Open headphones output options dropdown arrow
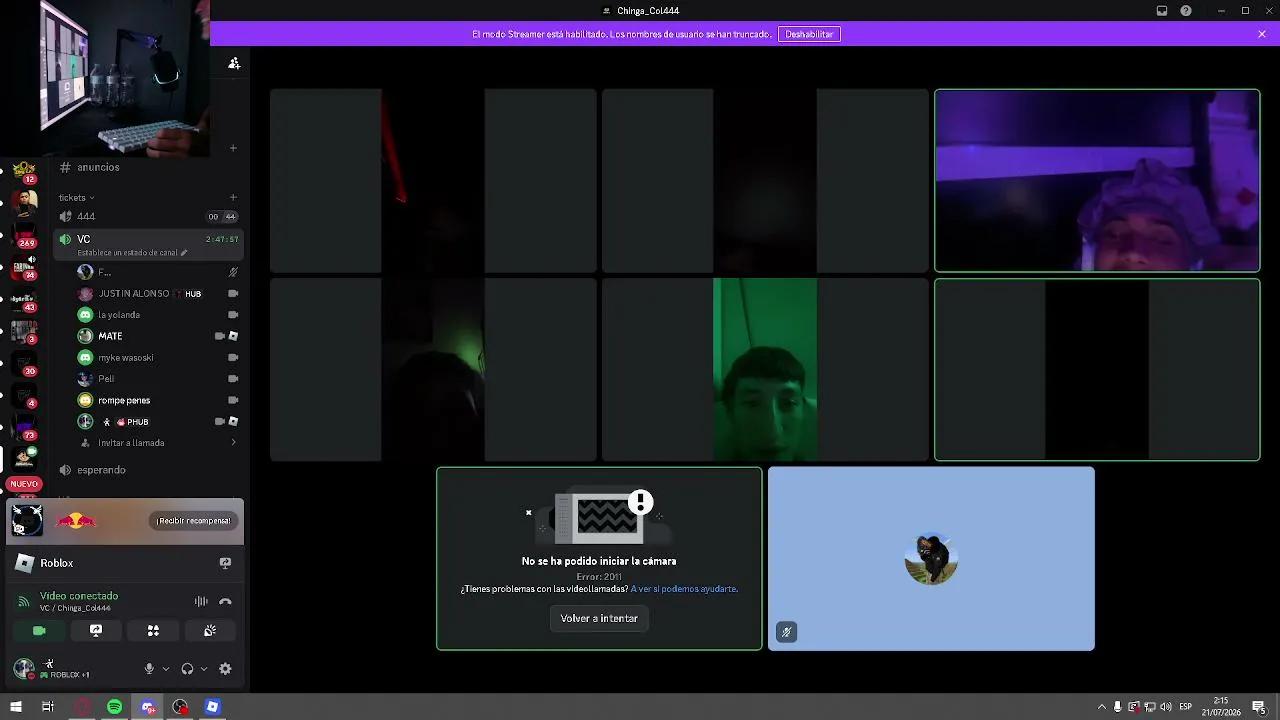The image size is (1280, 720). click(x=203, y=669)
